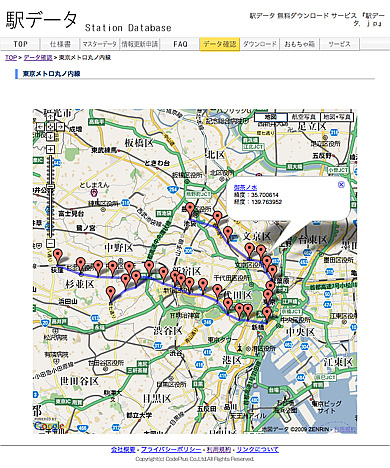This screenshot has width=390, height=468.
Task: Pan the map down with the arrow
Action: pos(50,137)
